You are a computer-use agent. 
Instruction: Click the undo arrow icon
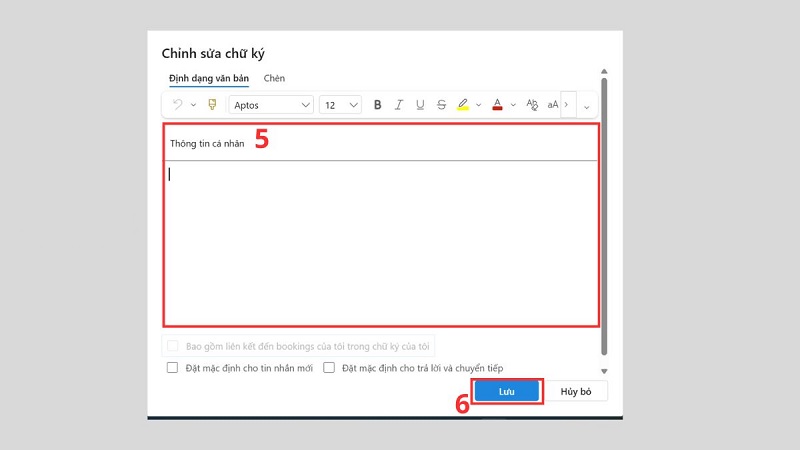point(177,105)
